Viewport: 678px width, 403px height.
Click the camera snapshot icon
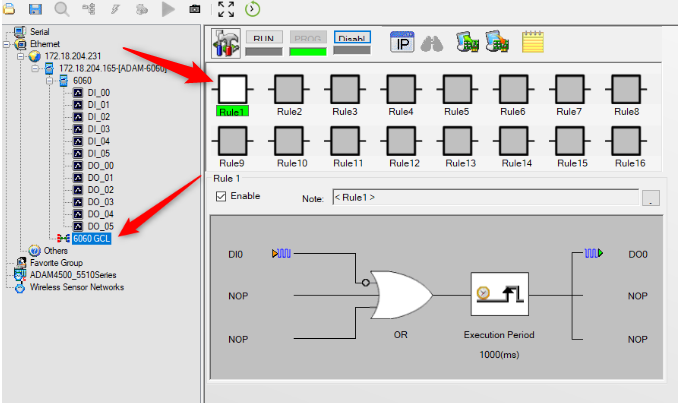[x=195, y=9]
